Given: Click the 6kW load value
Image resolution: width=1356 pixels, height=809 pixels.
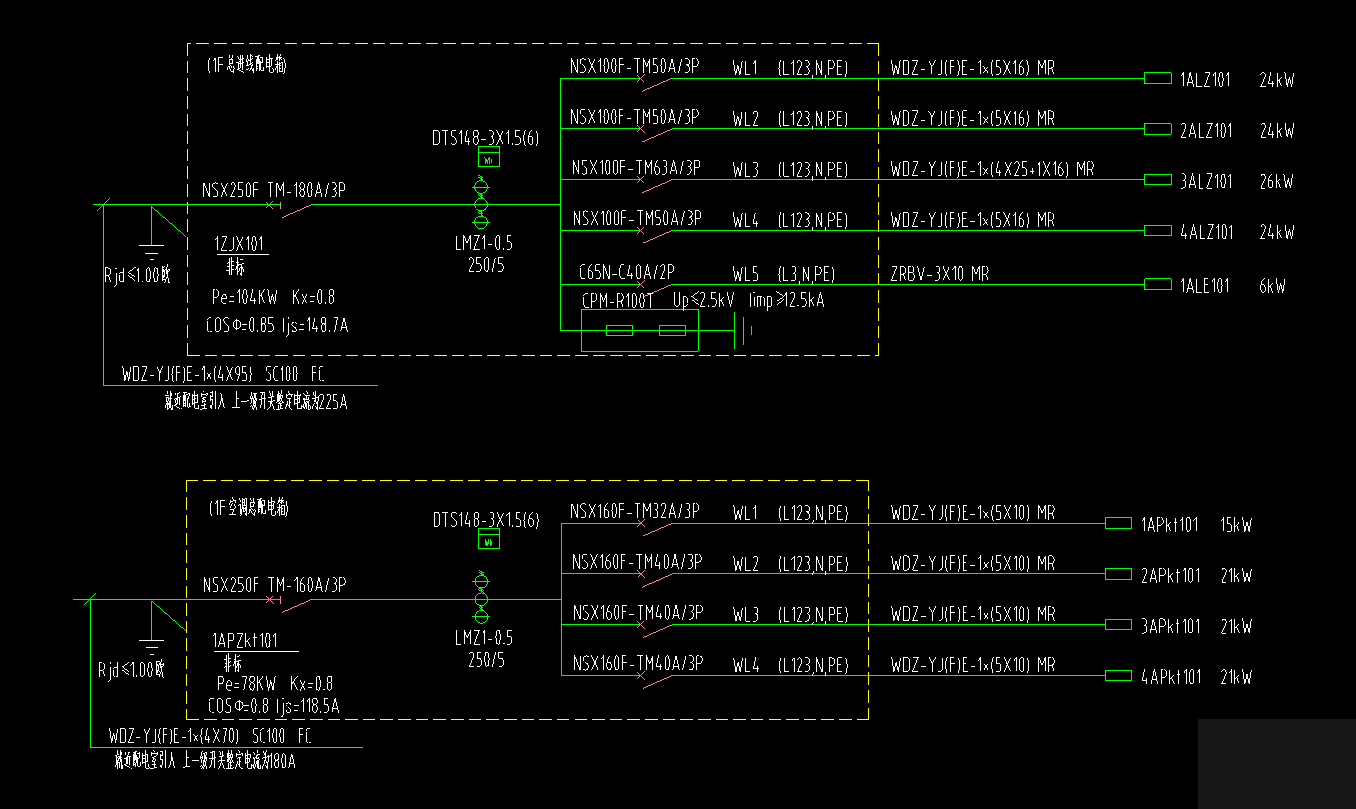Looking at the screenshot, I should [1273, 286].
